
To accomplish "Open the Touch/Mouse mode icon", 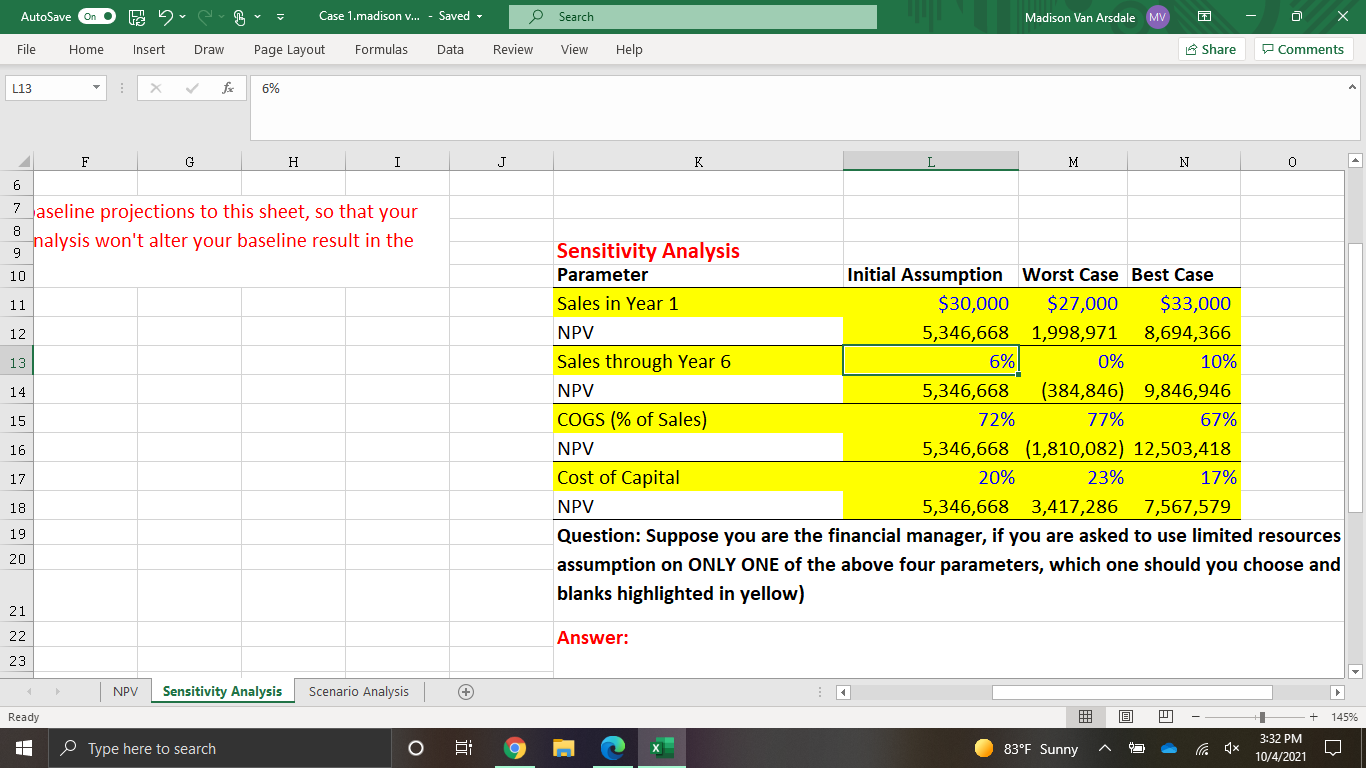I will tap(240, 17).
